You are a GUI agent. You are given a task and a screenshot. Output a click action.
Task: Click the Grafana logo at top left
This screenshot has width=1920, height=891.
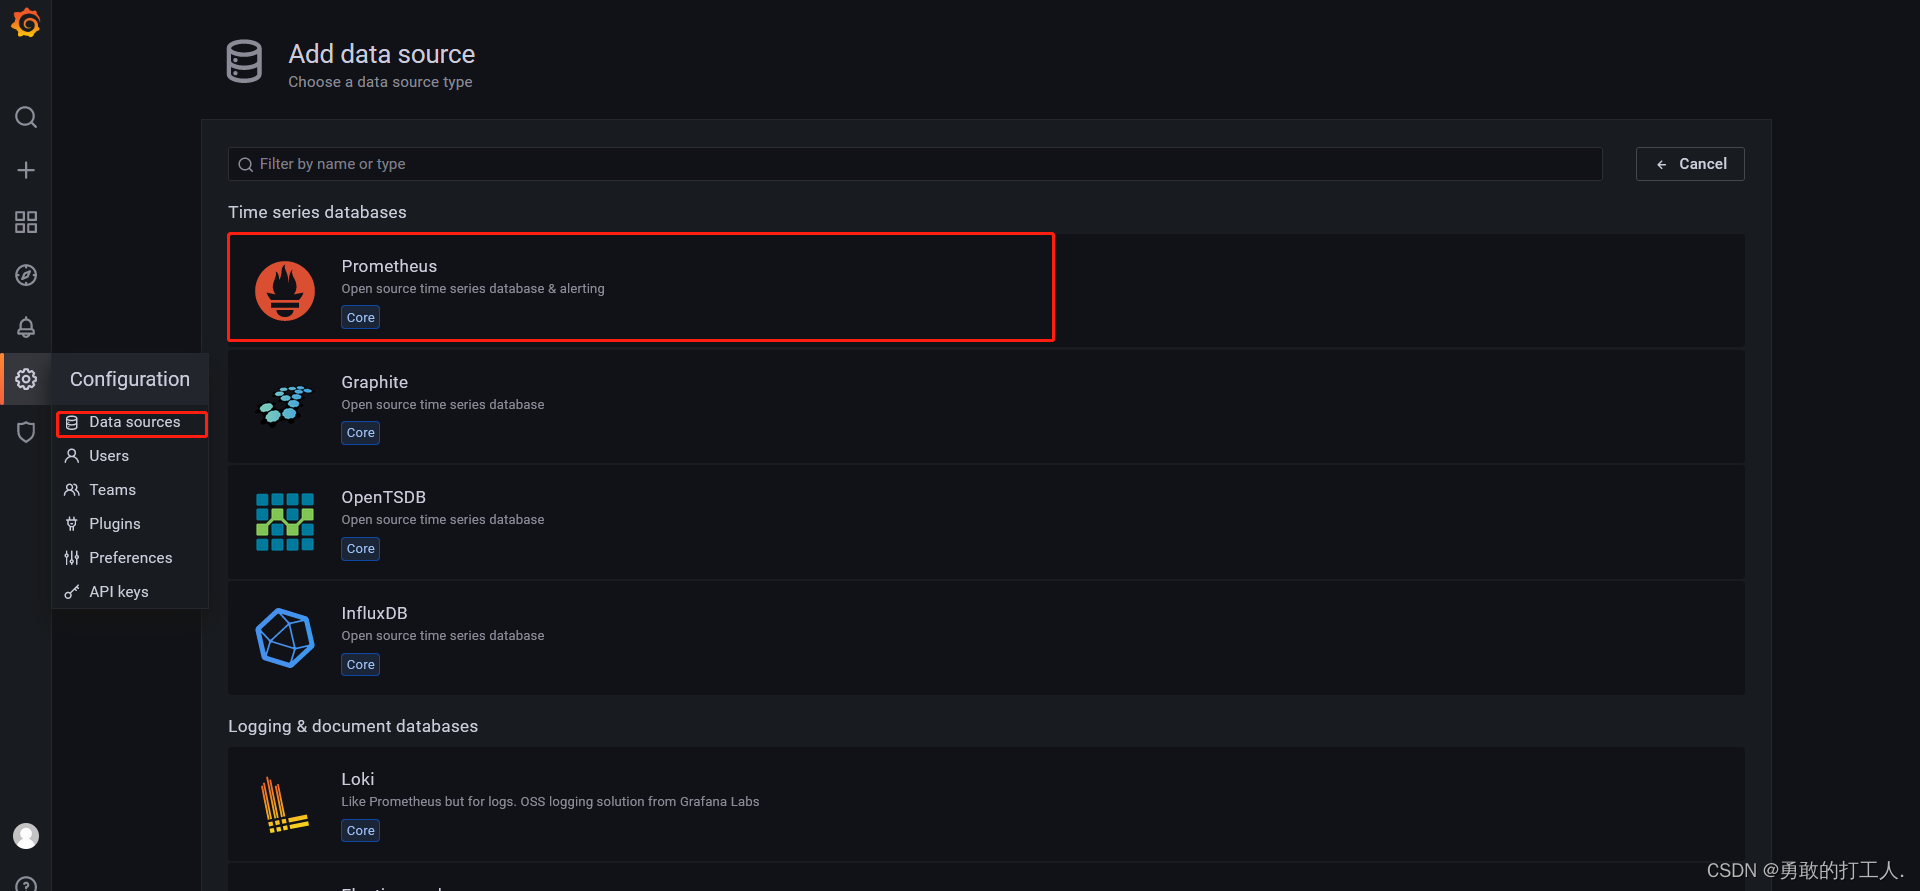(x=26, y=22)
